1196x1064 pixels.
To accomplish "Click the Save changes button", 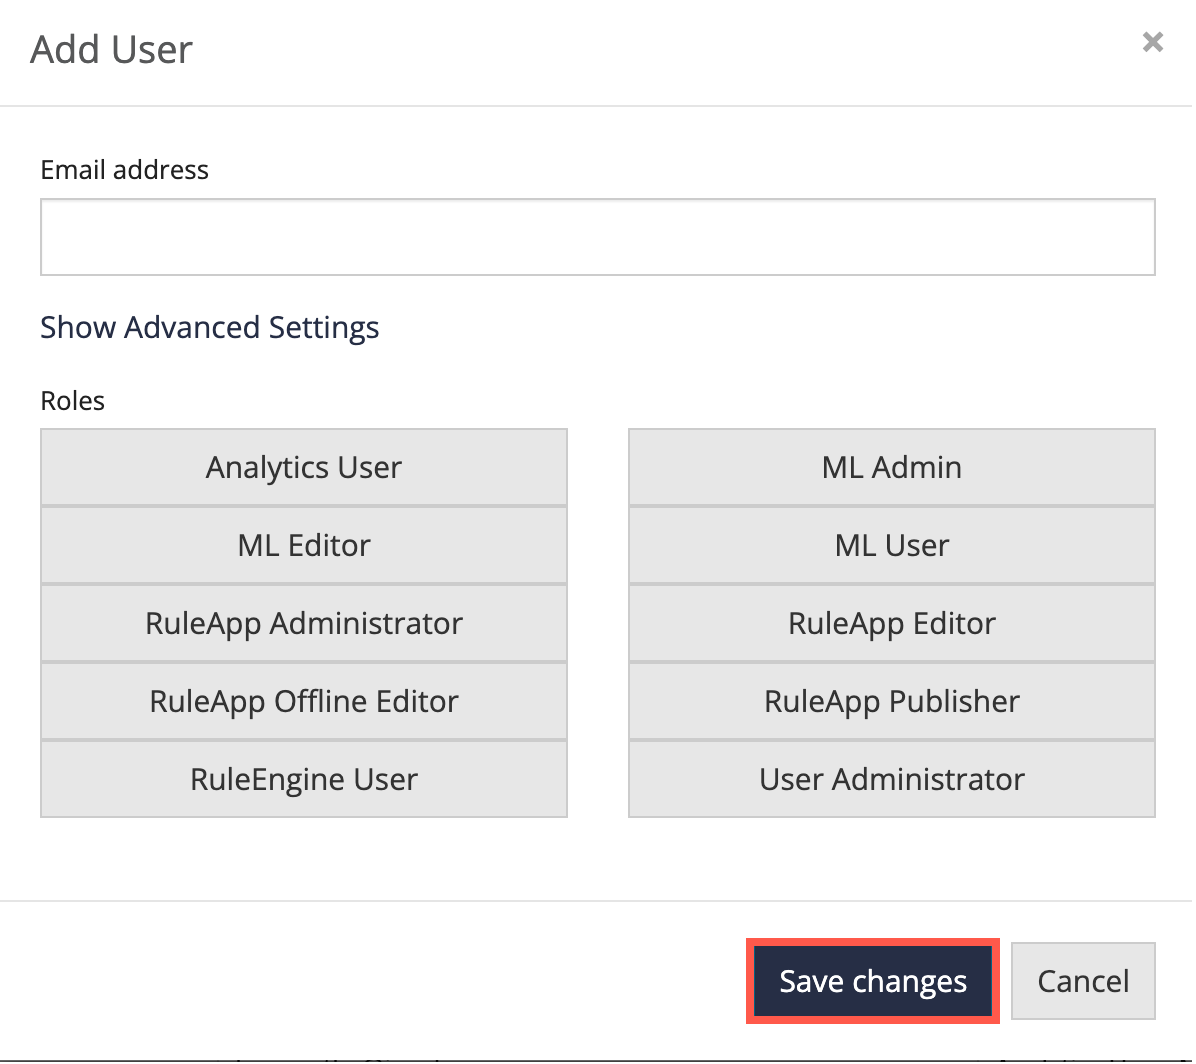I will (872, 981).
